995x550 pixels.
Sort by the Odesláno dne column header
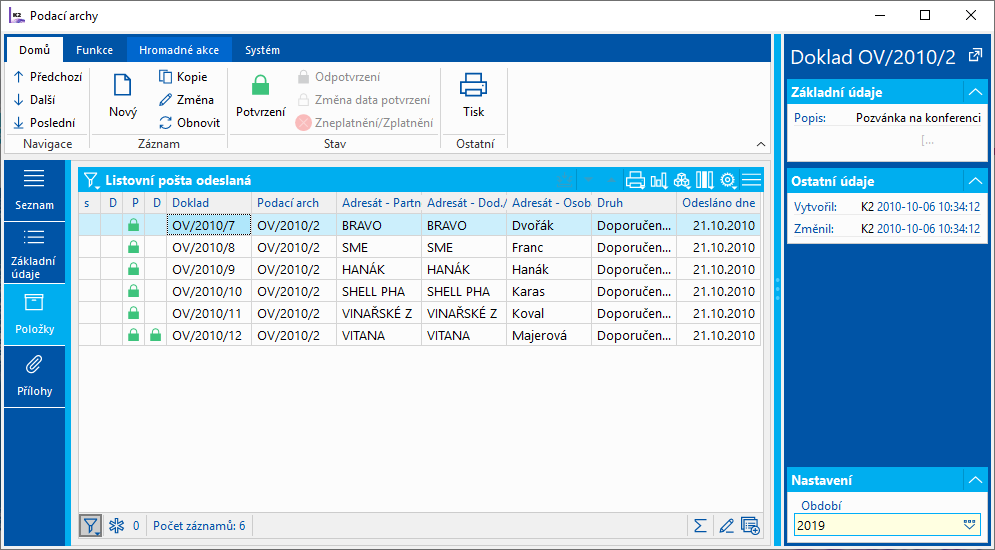coord(718,203)
